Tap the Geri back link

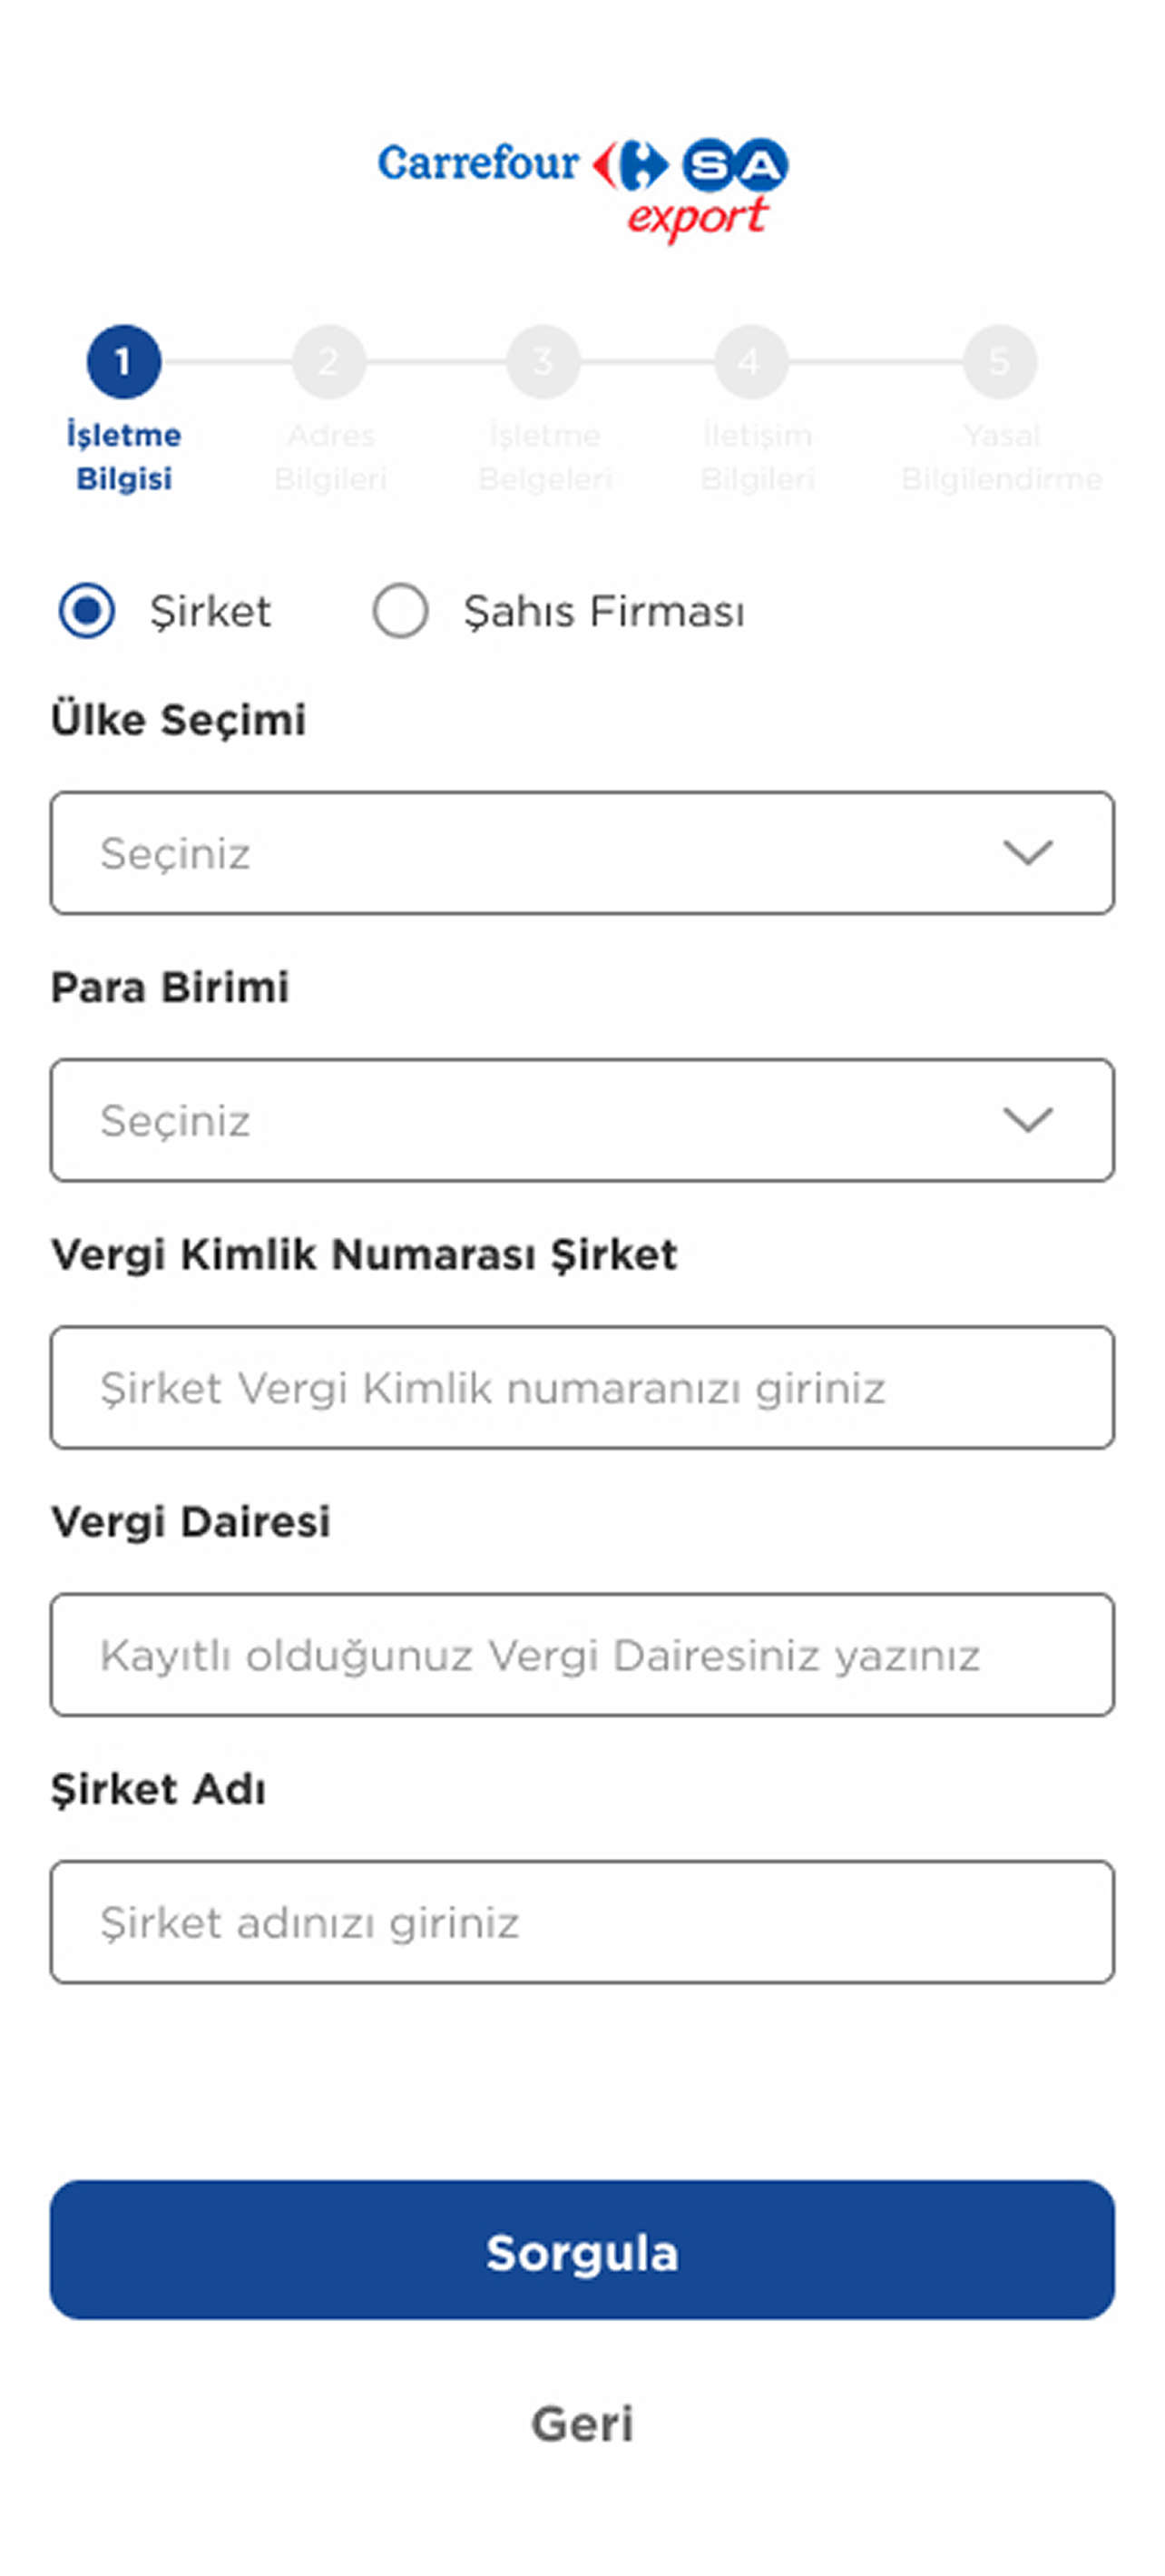(x=582, y=2424)
